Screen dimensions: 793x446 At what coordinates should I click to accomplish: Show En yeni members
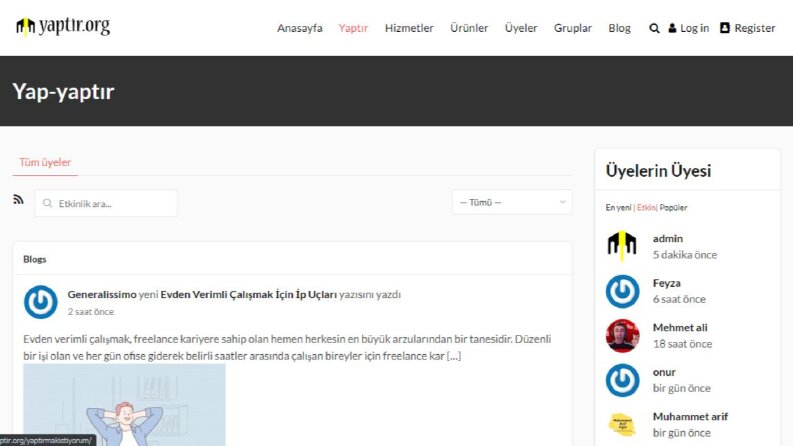(619, 207)
